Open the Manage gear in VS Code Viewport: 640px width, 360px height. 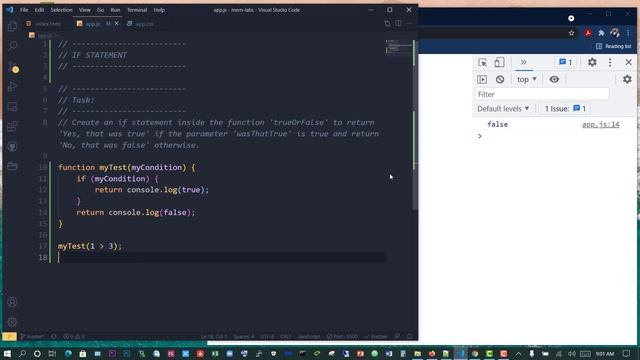[12, 322]
